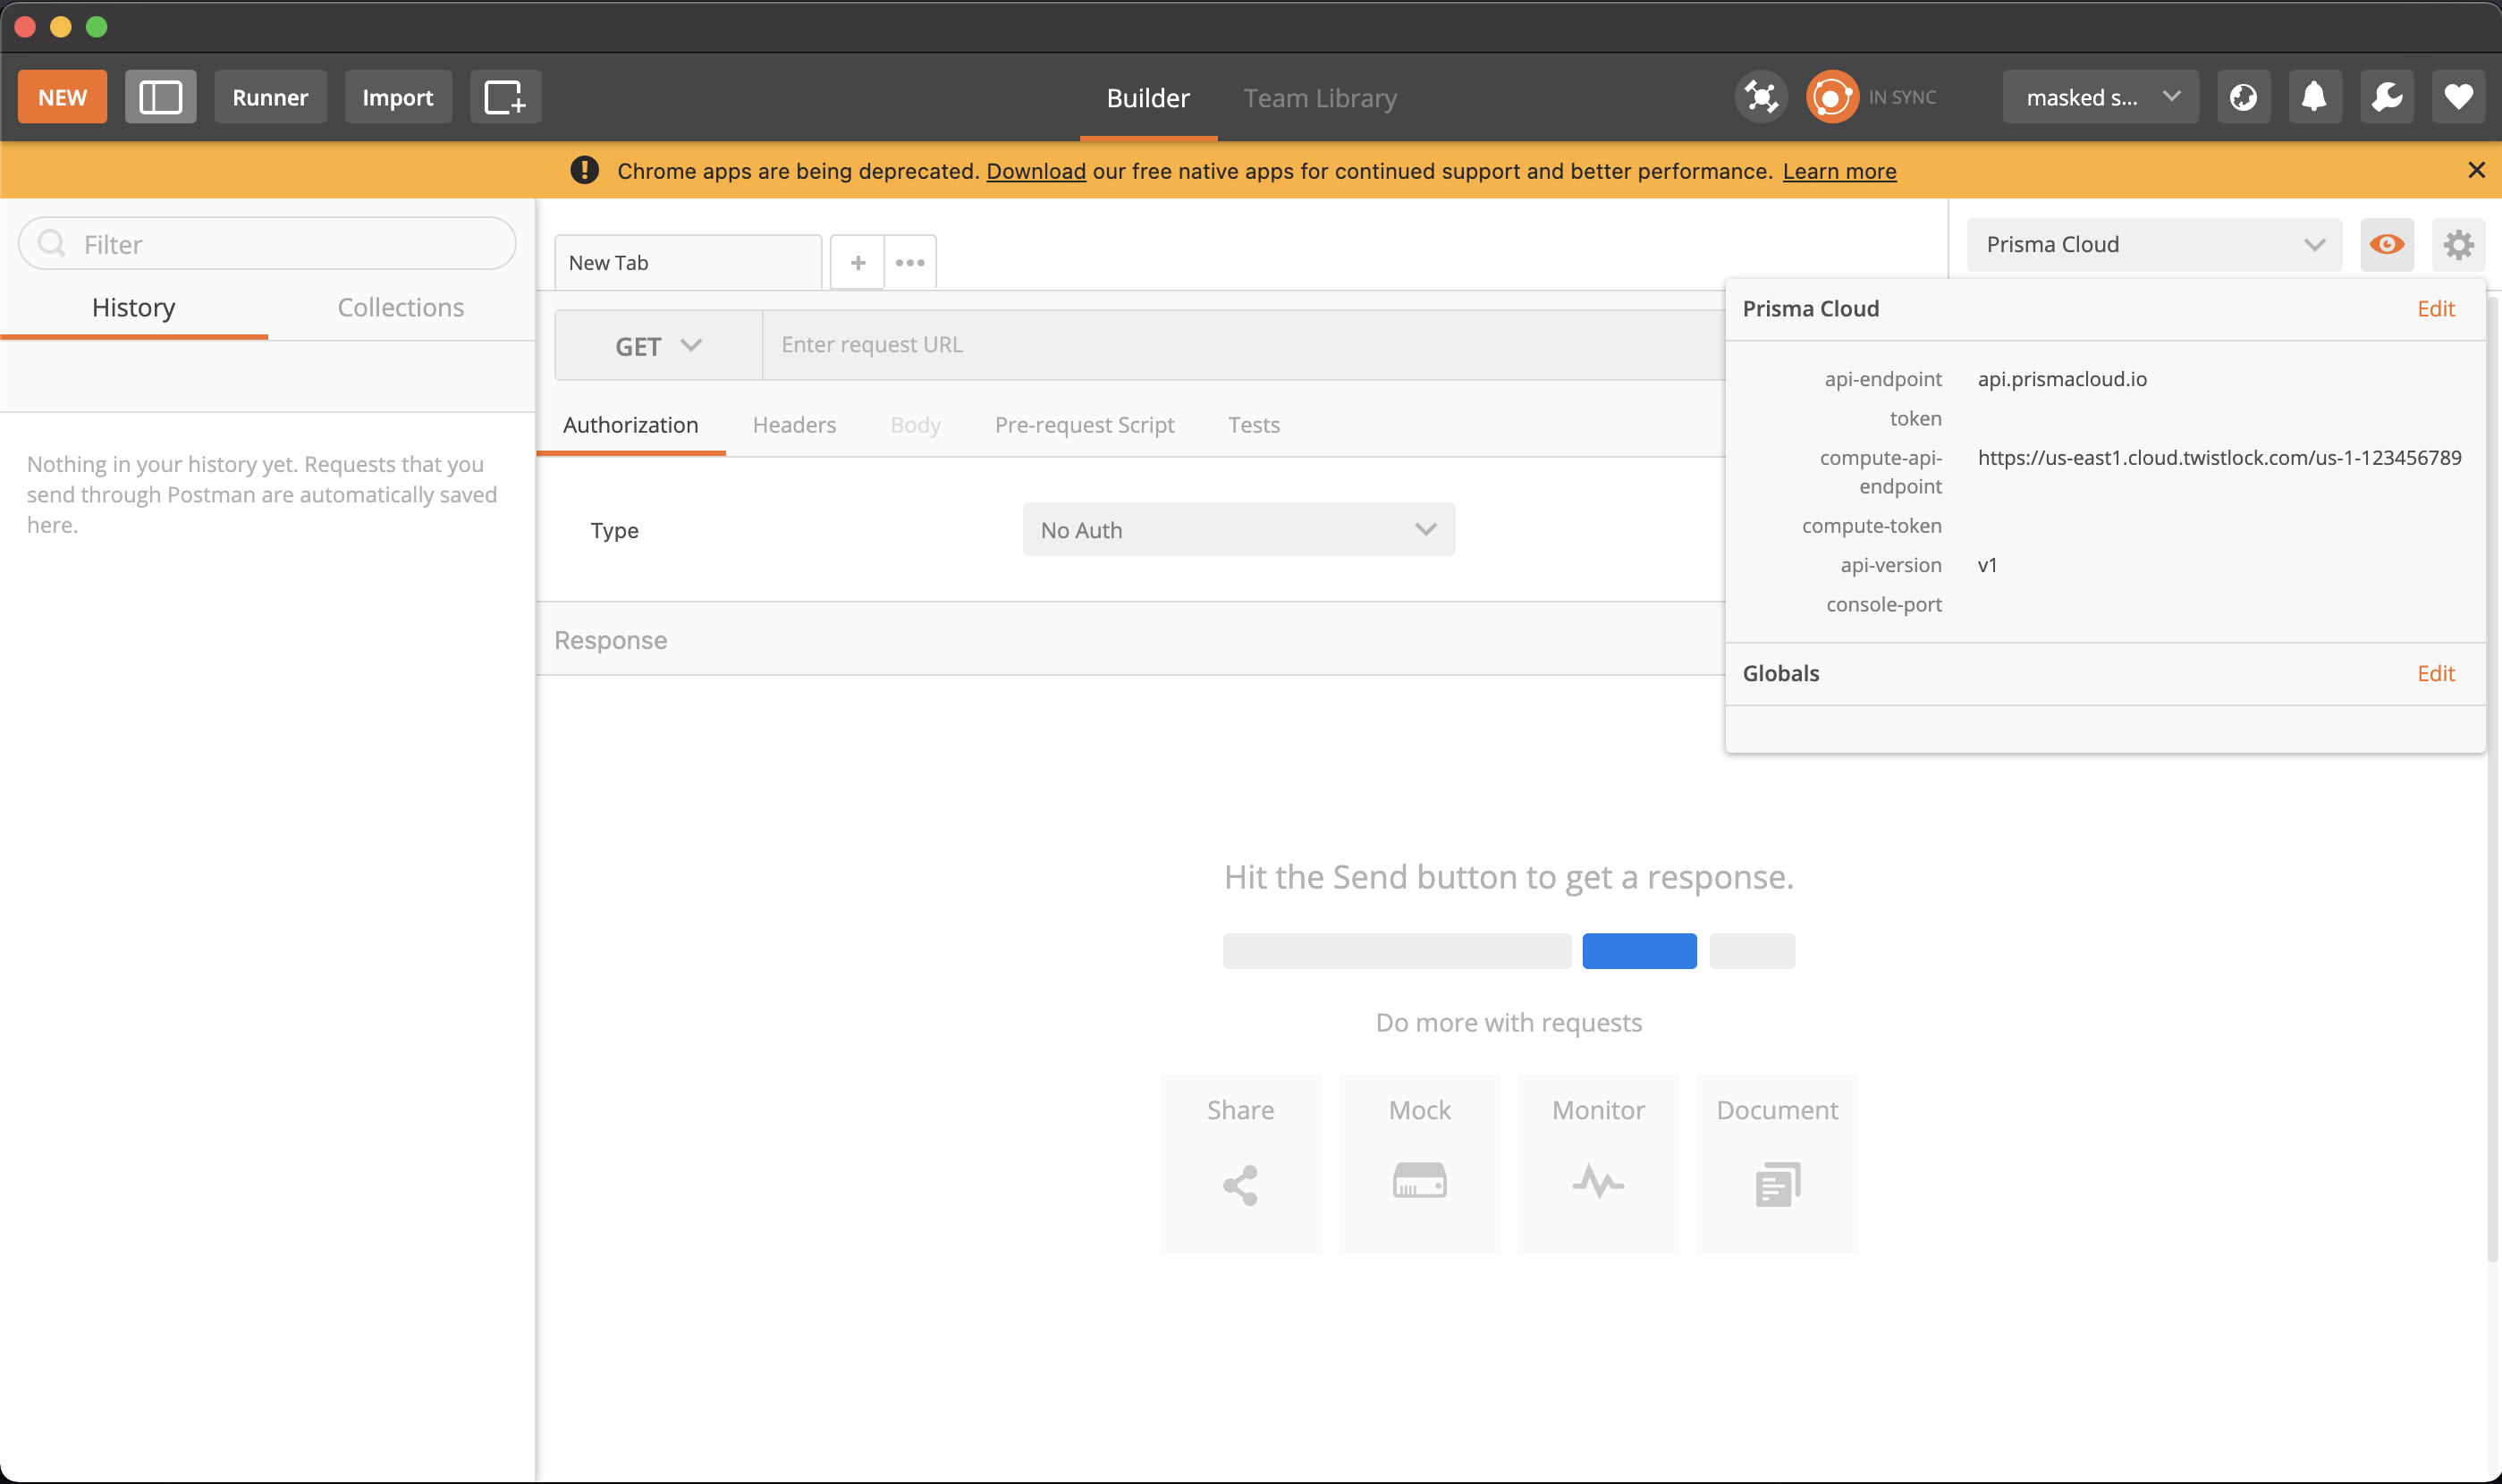Click Edit next to Prisma Cloud
The height and width of the screenshot is (1484, 2502).
2435,308
